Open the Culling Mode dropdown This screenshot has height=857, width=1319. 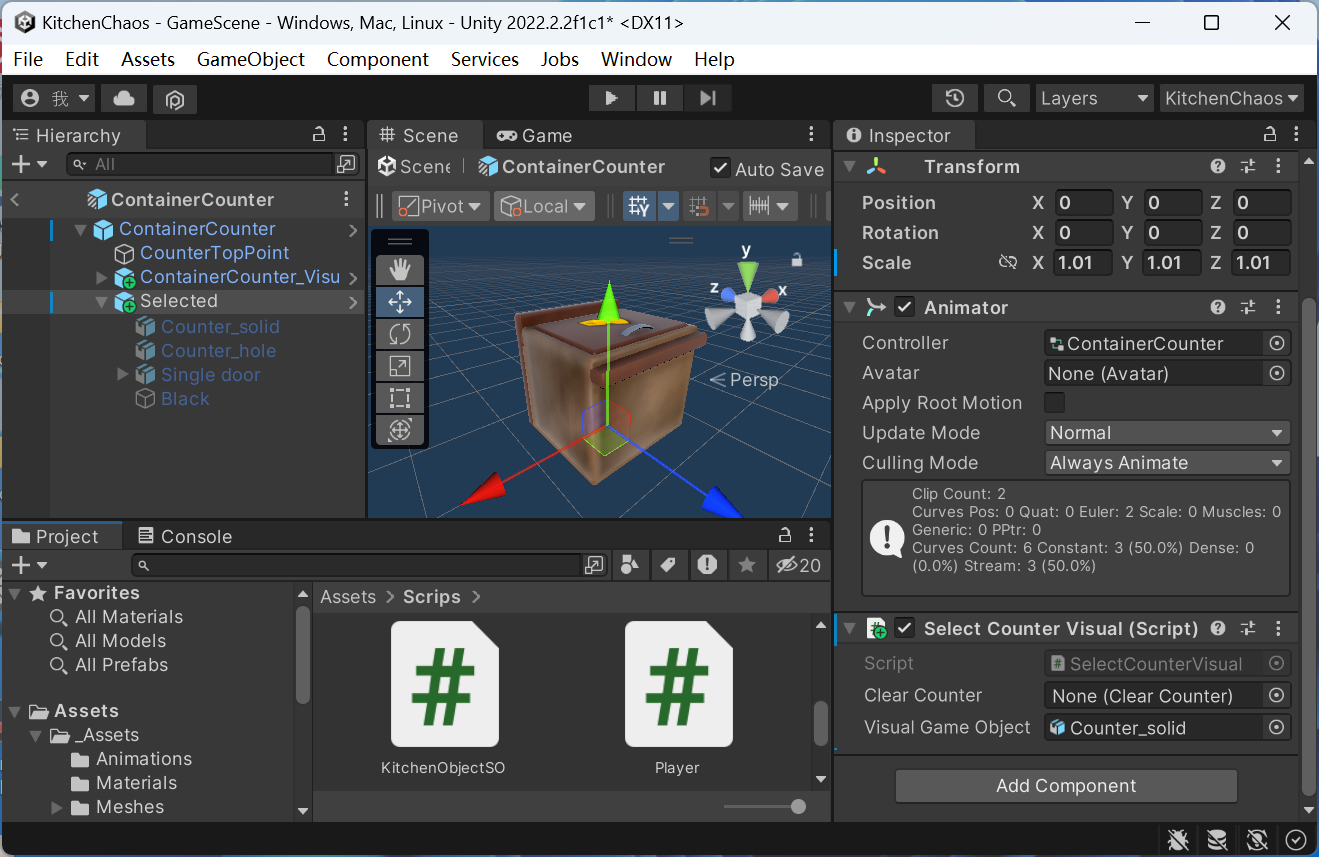click(1167, 463)
